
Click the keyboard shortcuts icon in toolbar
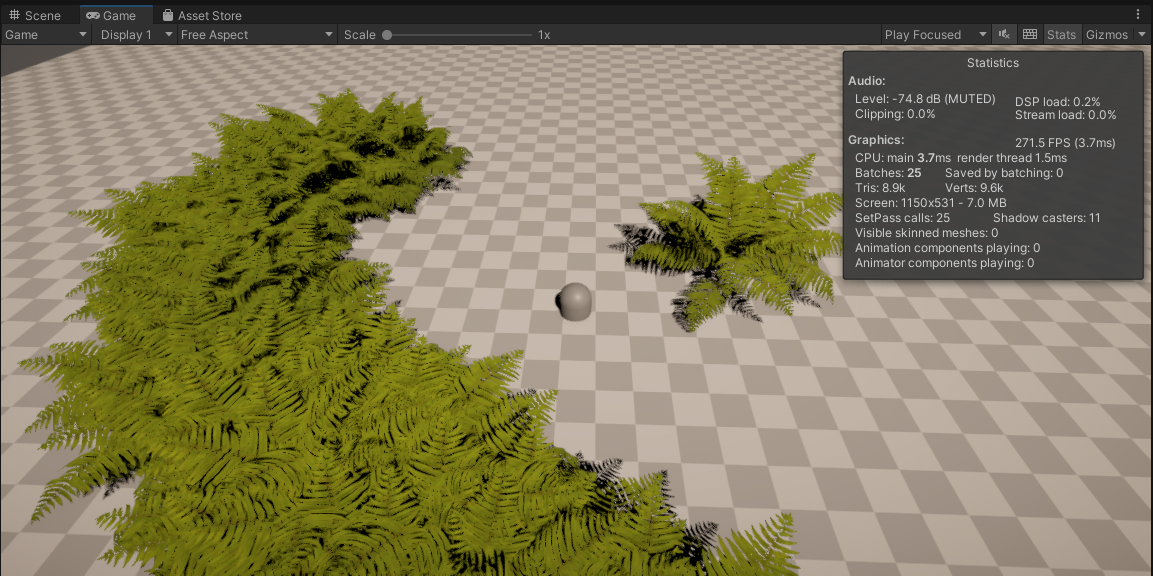pos(1029,35)
